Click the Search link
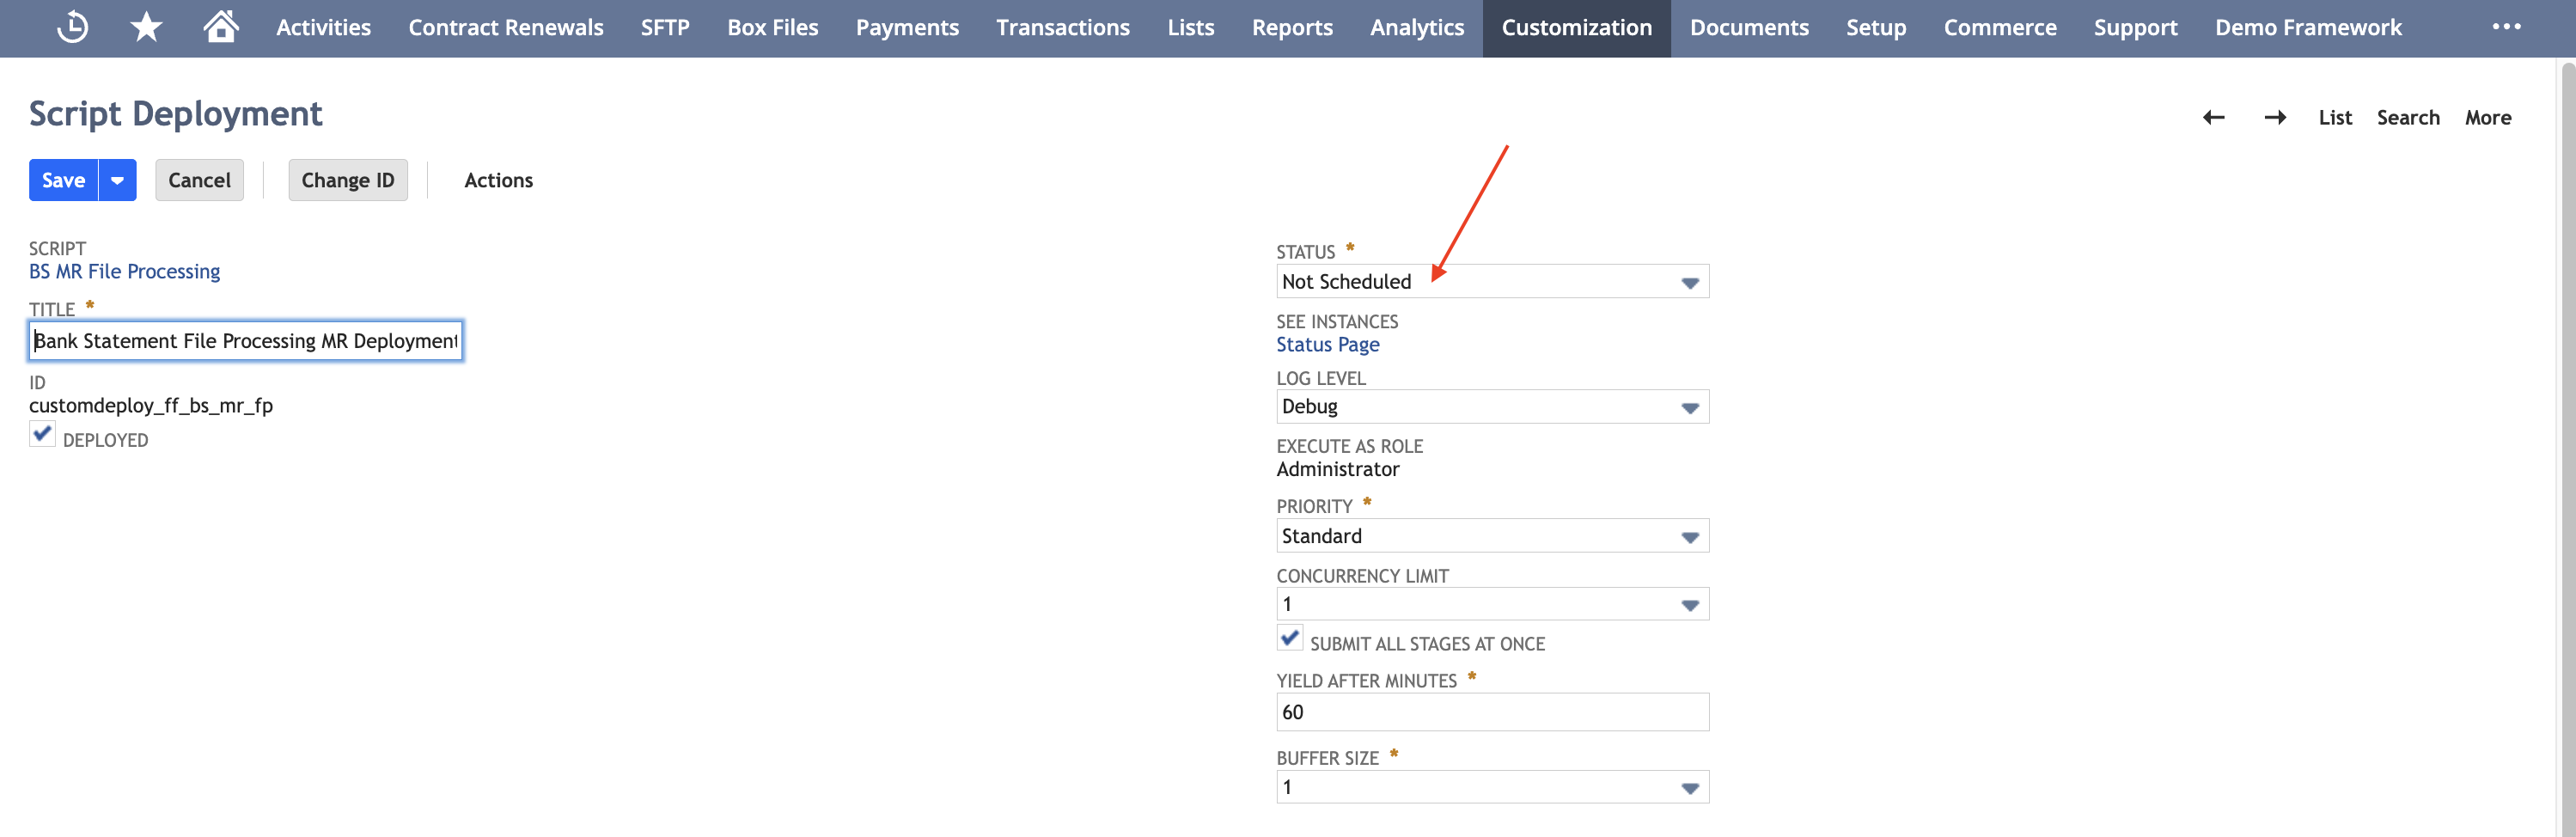 [x=2408, y=118]
